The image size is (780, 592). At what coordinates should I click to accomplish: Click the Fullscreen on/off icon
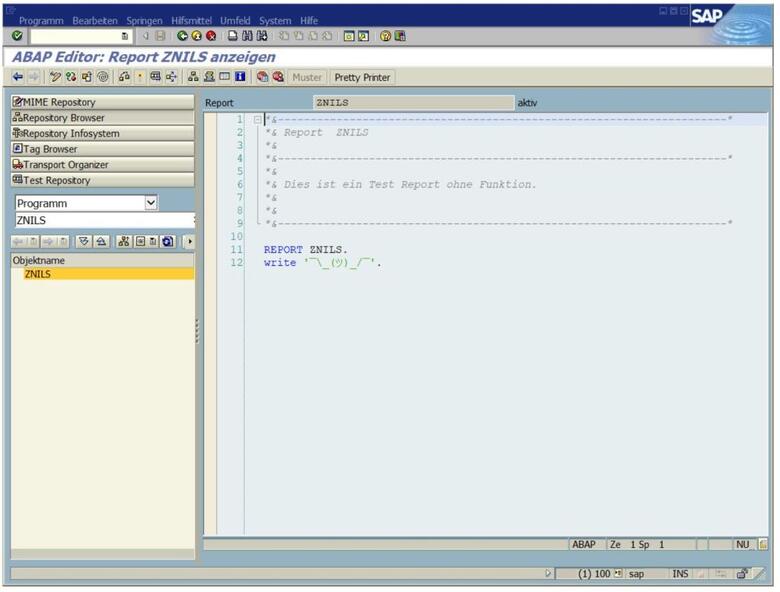(x=225, y=77)
